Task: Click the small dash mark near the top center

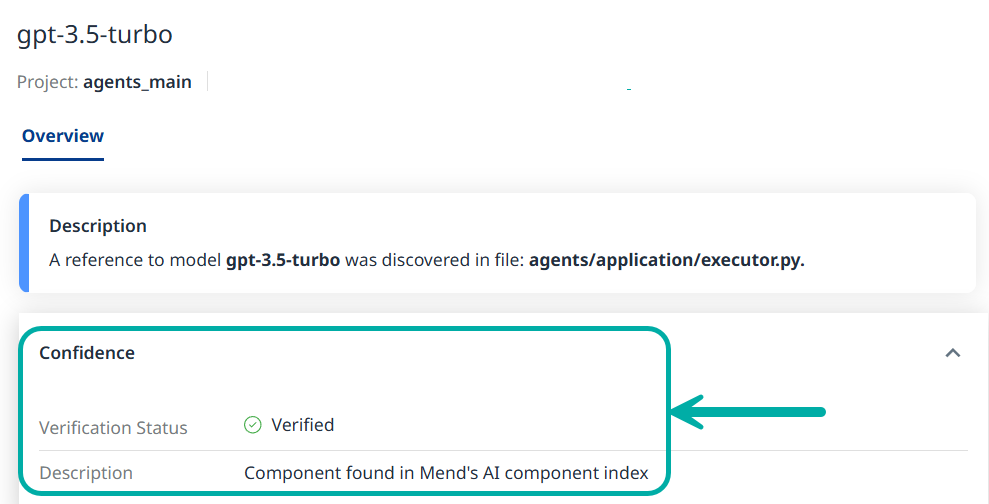Action: [x=628, y=90]
